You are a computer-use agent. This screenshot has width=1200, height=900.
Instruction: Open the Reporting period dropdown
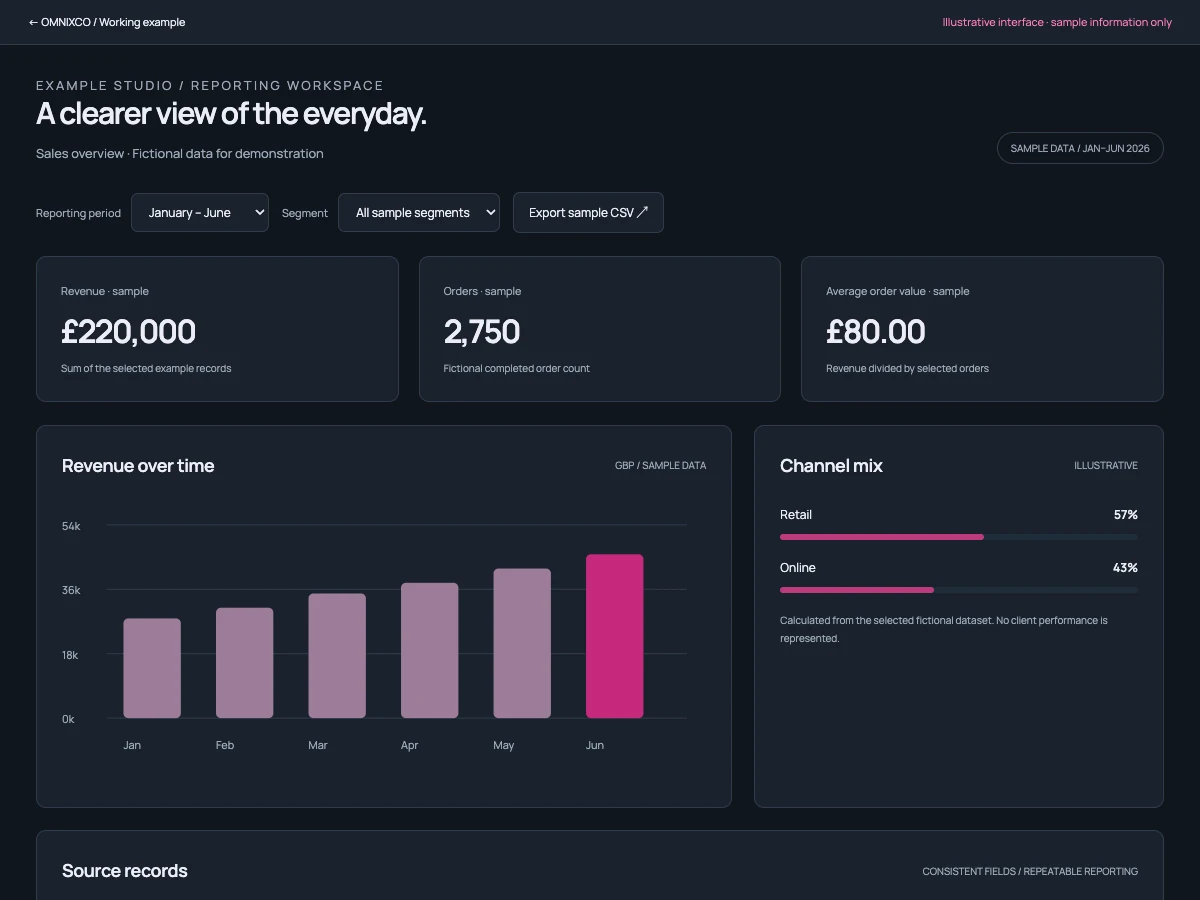[x=200, y=212]
